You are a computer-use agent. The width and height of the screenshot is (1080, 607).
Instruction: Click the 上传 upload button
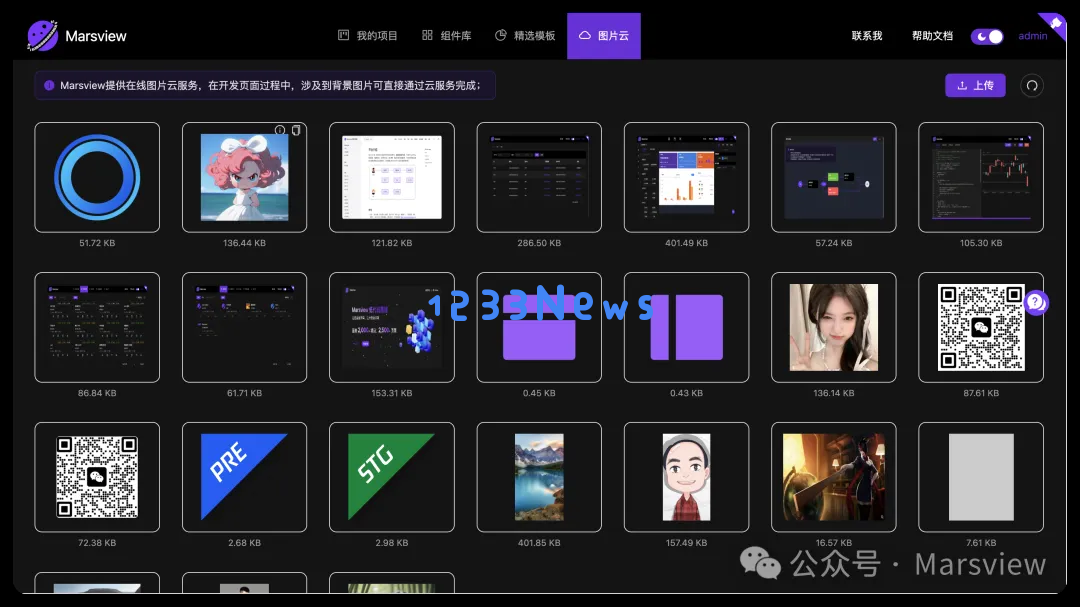tap(975, 85)
